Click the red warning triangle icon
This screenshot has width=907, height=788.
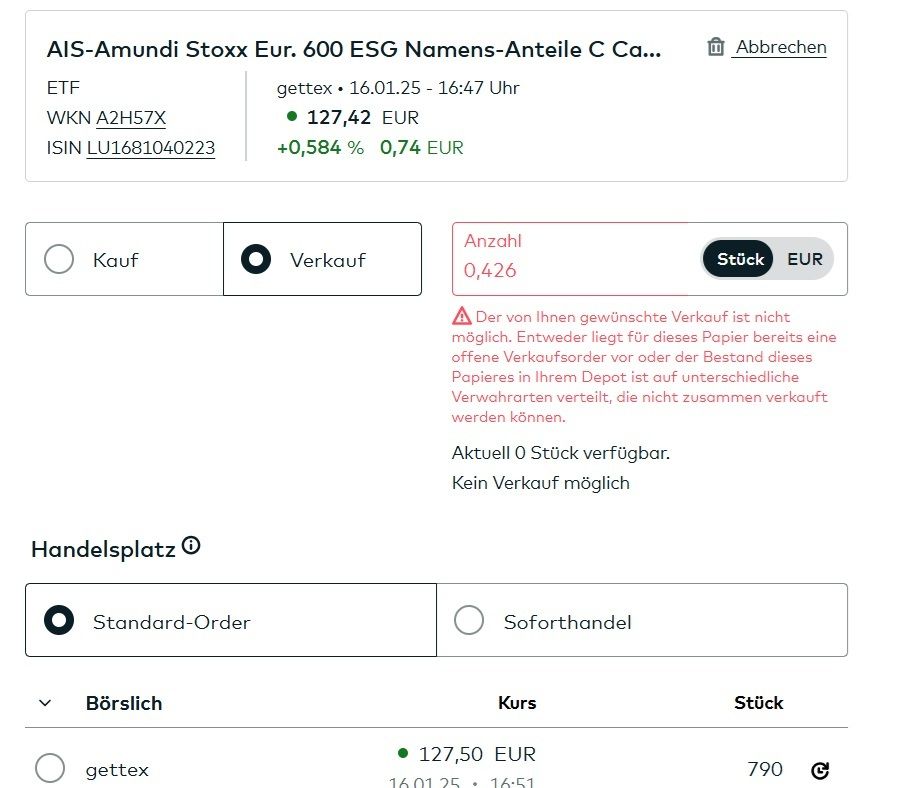click(x=461, y=317)
